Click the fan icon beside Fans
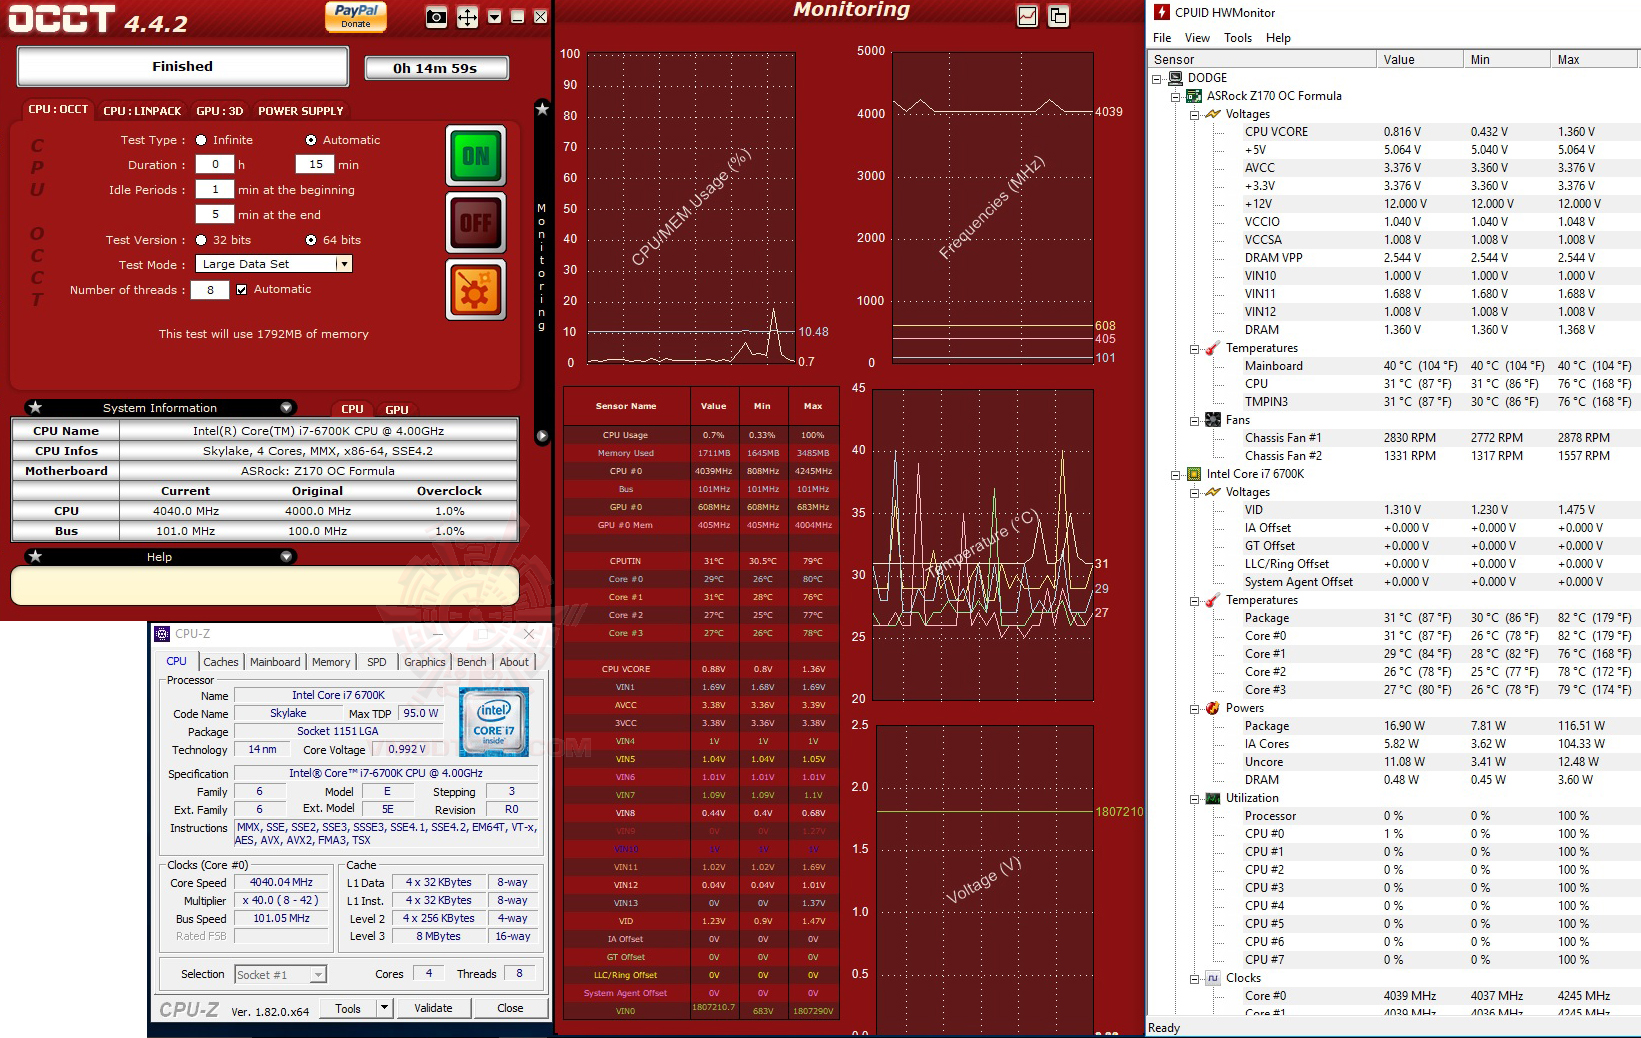This screenshot has height=1038, width=1641. tap(1212, 420)
